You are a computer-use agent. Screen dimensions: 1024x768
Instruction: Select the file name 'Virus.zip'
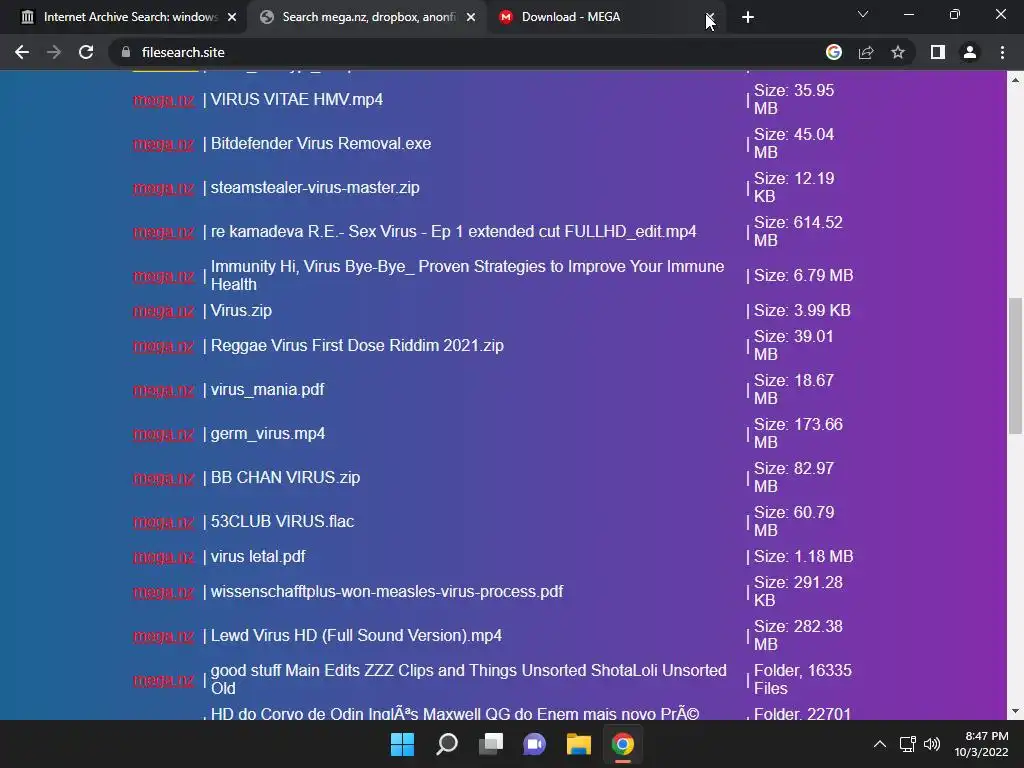241,310
